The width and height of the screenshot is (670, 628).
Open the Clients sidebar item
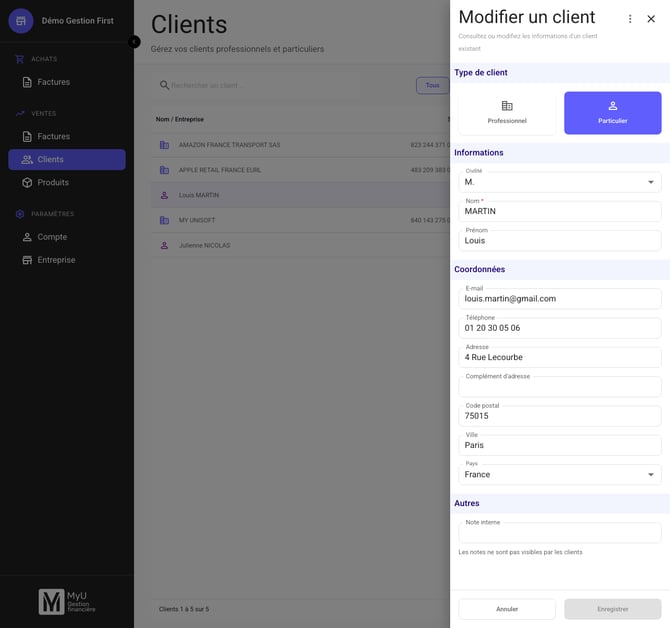coord(67,160)
